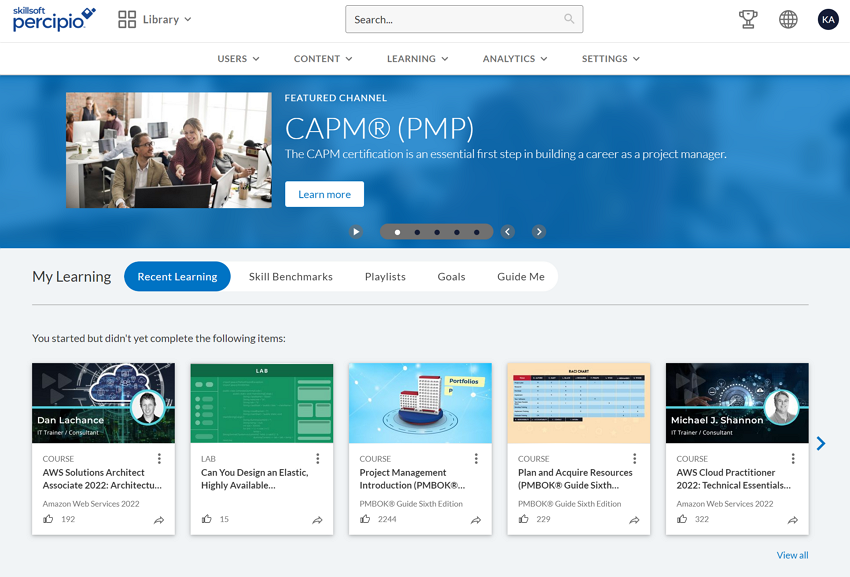Viewport: 850px width, 577px height.
Task: Switch to the Recent Learning tab
Action: [x=177, y=277]
